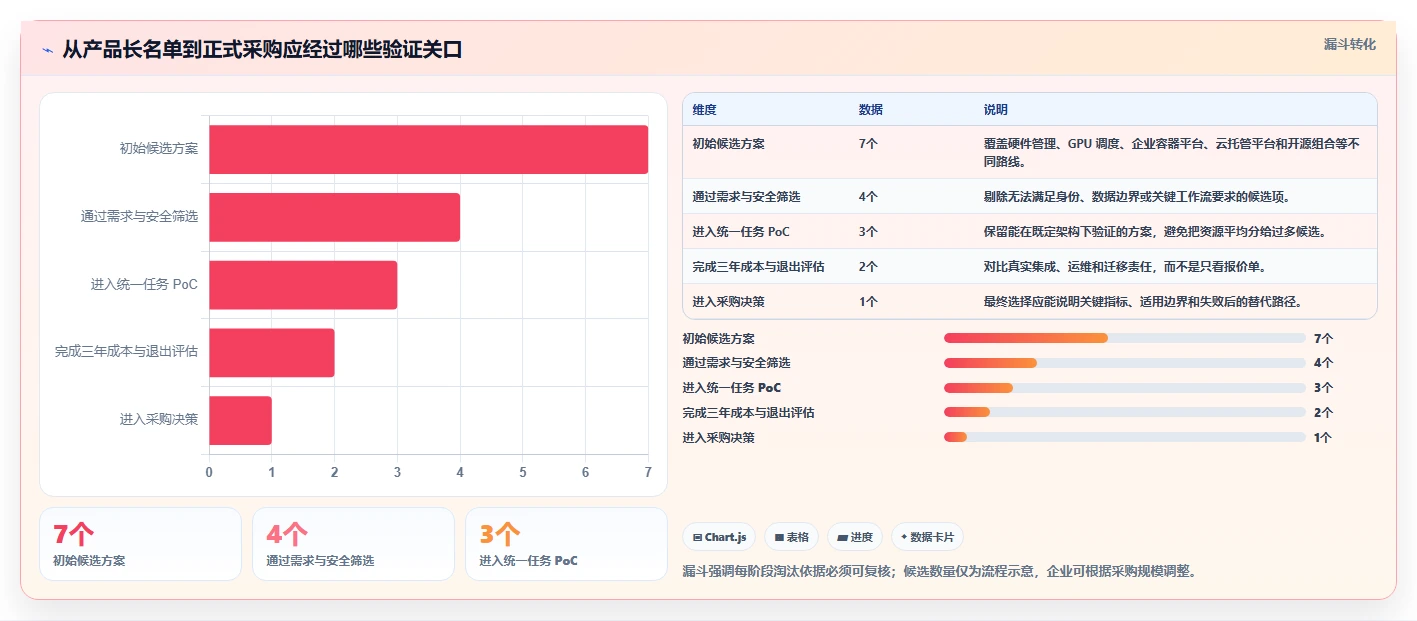Click the 进入采购决策 cell in the table

coord(728,302)
